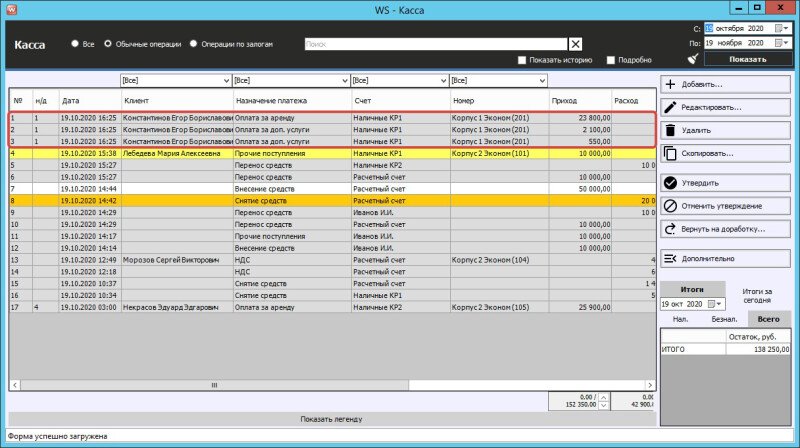The width and height of the screenshot is (800, 448).
Task: Click the return arrow icon for Вернуть на доработку
Action: point(671,228)
